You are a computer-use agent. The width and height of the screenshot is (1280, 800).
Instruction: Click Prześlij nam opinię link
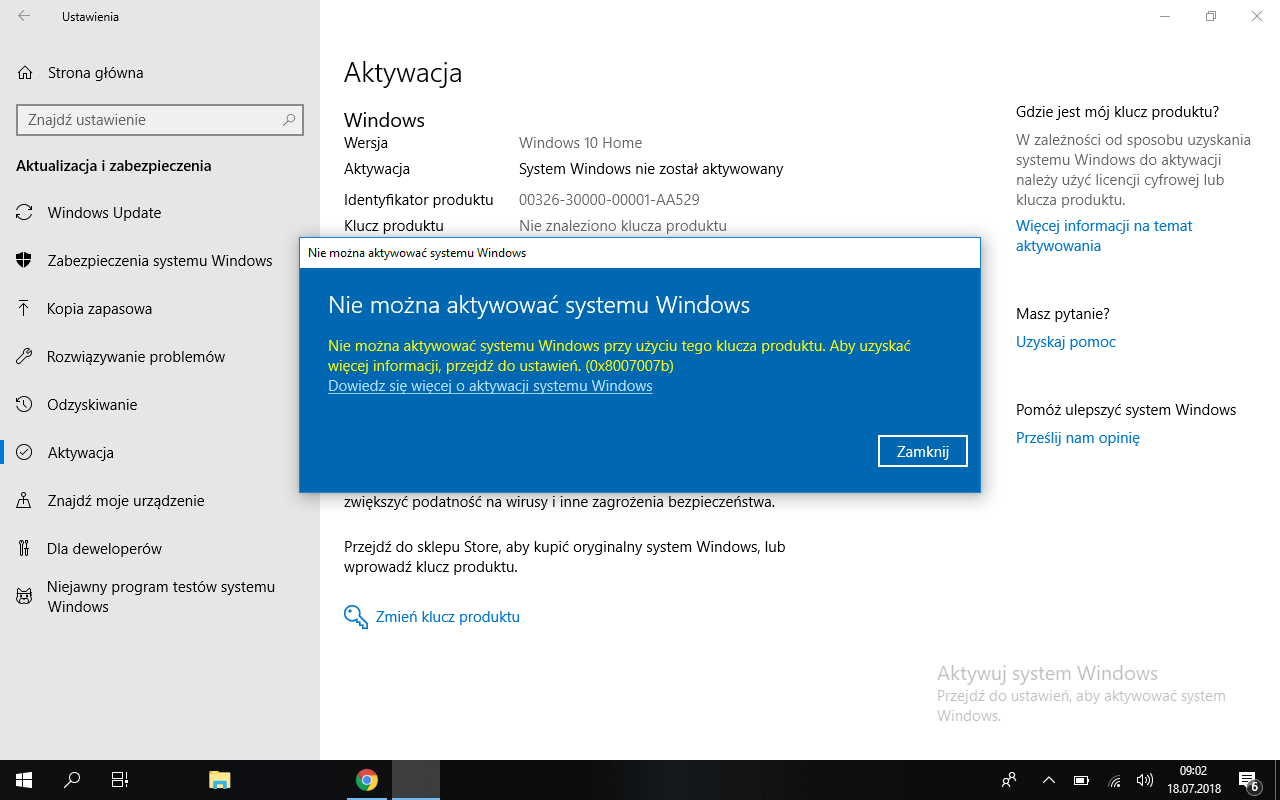pyautogui.click(x=1078, y=438)
